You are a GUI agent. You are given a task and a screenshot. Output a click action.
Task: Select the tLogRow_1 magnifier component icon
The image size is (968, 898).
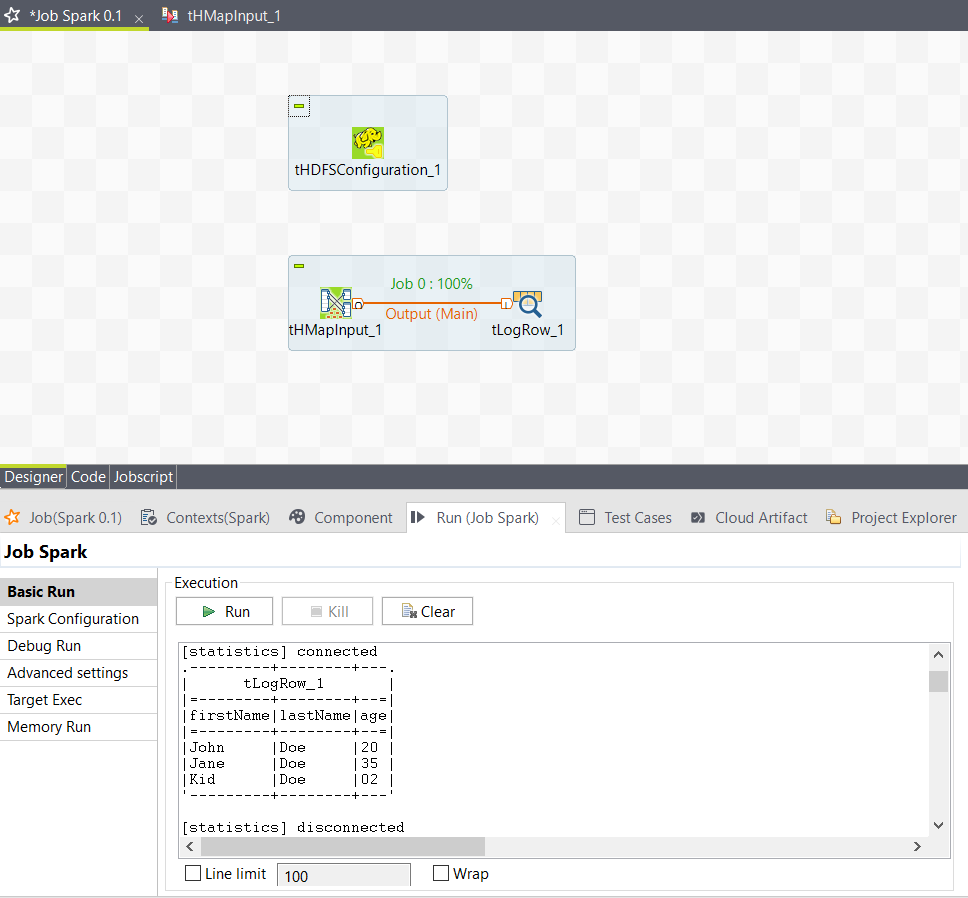tap(528, 304)
